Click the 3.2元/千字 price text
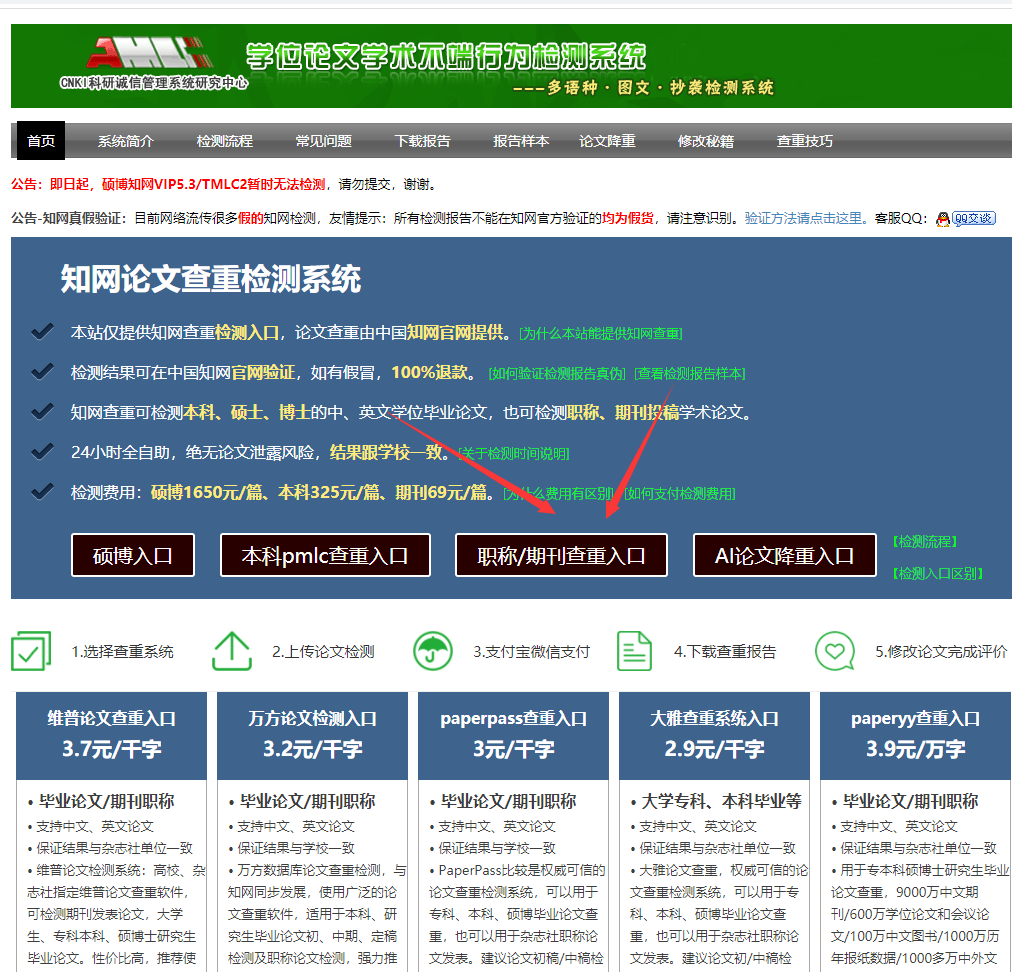This screenshot has height=972, width=1012. coord(312,749)
